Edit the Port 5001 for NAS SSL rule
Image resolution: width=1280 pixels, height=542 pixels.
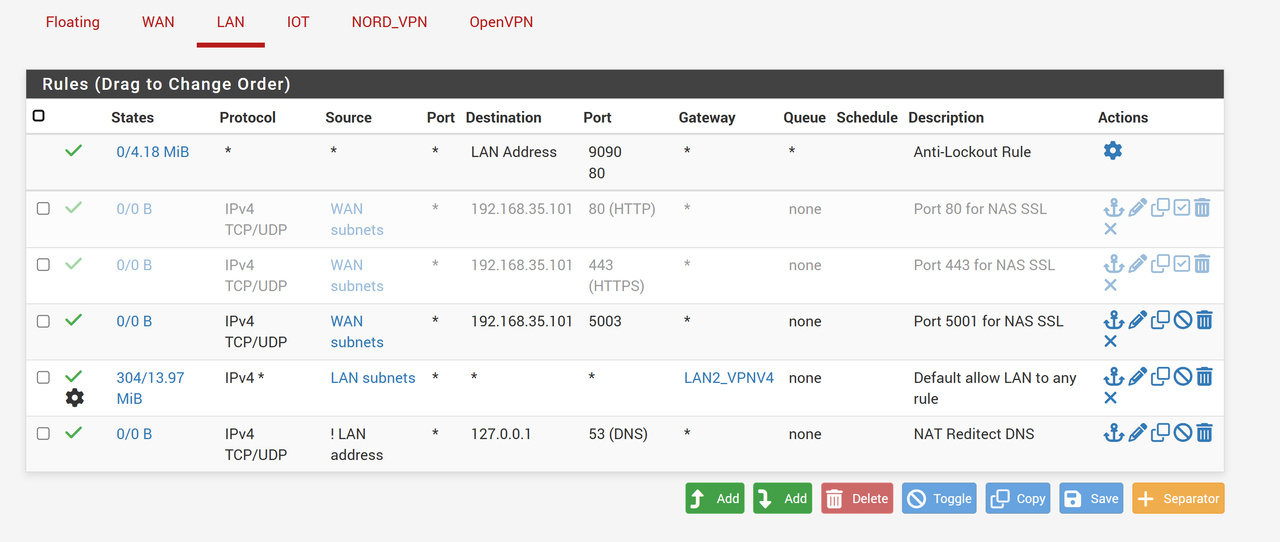[1137, 320]
